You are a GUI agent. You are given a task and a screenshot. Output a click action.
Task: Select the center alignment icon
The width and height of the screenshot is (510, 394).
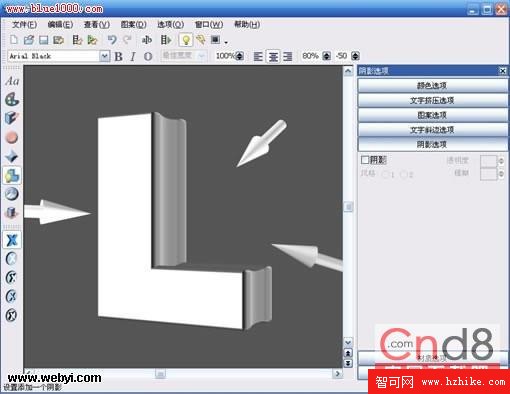tap(273, 56)
